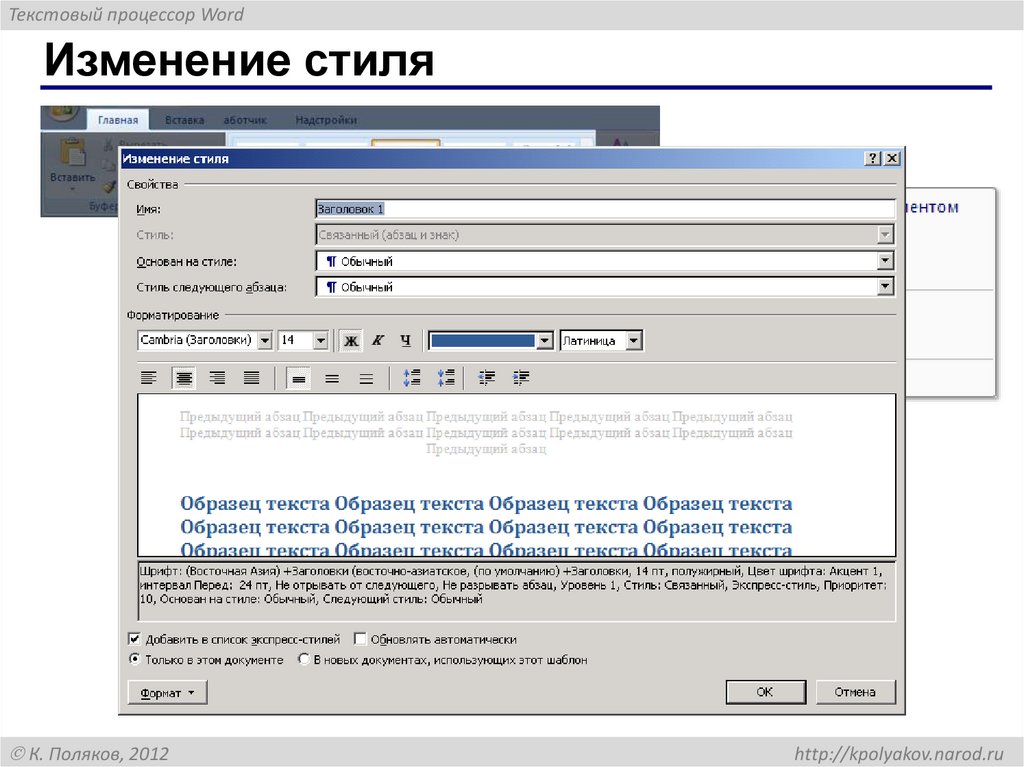The height and width of the screenshot is (767, 1024).
Task: Open the Надстройки ribbon tab
Action: pos(329,118)
